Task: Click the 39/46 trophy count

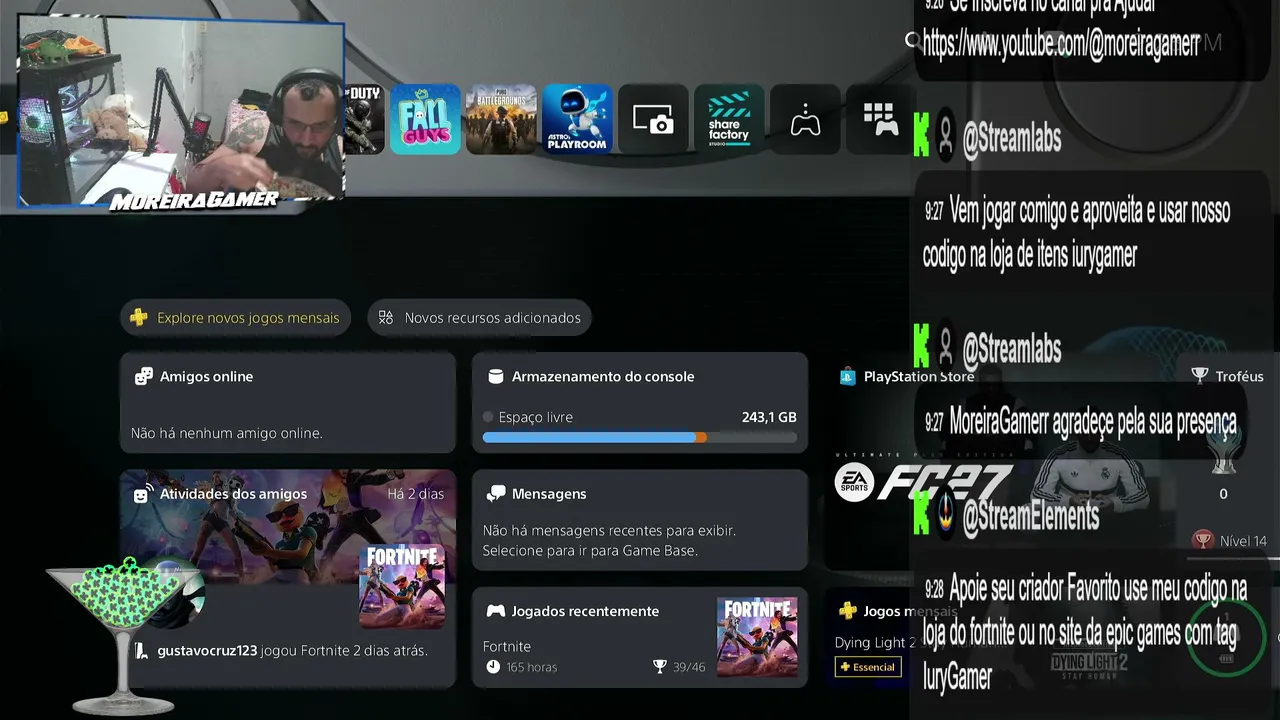Action: (x=689, y=667)
